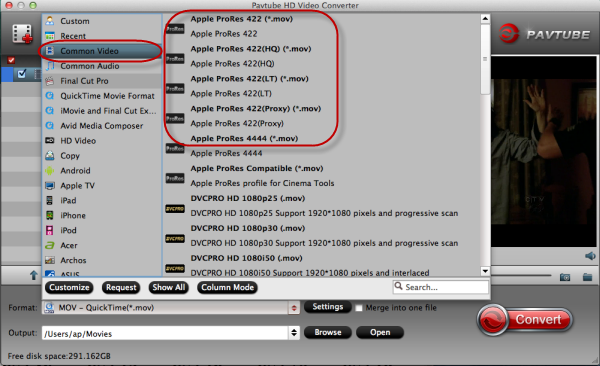This screenshot has height=366, width=600.
Task: Select DVCPRO HD 1080p25 (.mov) format
Action: [248, 198]
